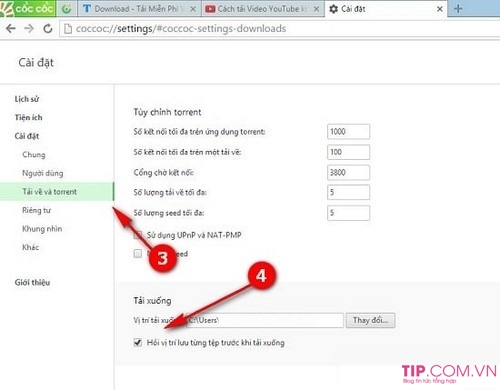This screenshot has height=390, width=500.
Task: Click label Số lượng seed tối đa
Action: pos(169,213)
